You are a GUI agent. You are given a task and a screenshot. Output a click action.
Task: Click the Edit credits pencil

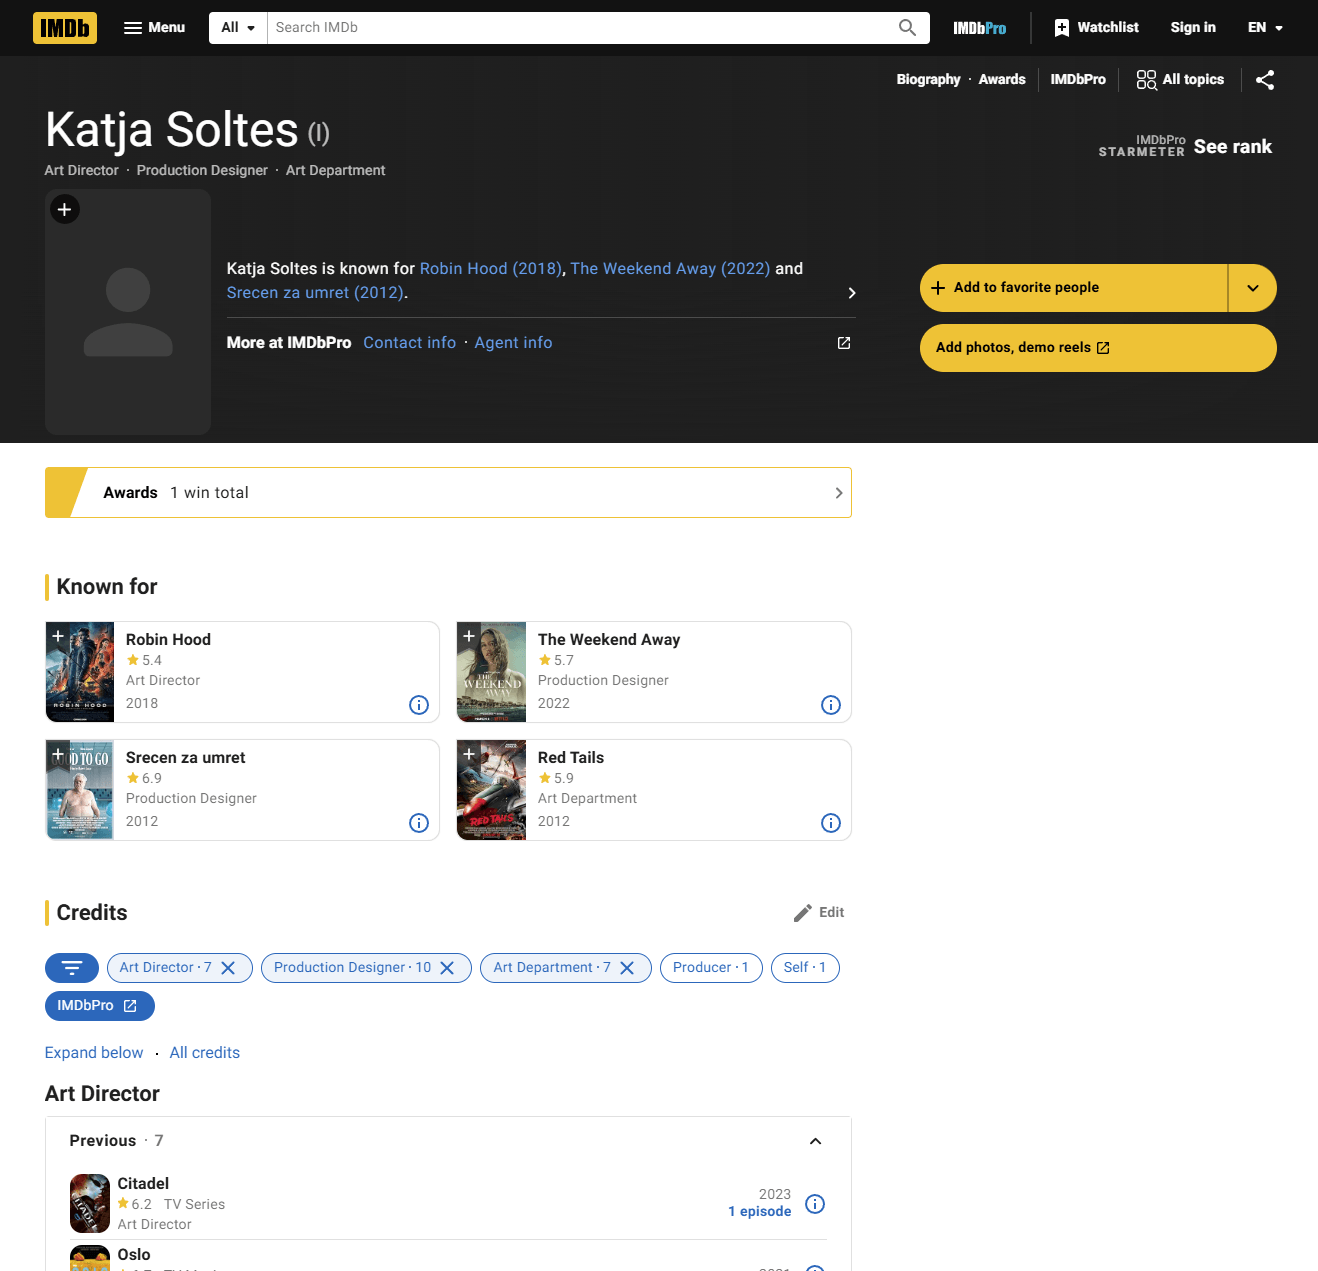coord(819,913)
